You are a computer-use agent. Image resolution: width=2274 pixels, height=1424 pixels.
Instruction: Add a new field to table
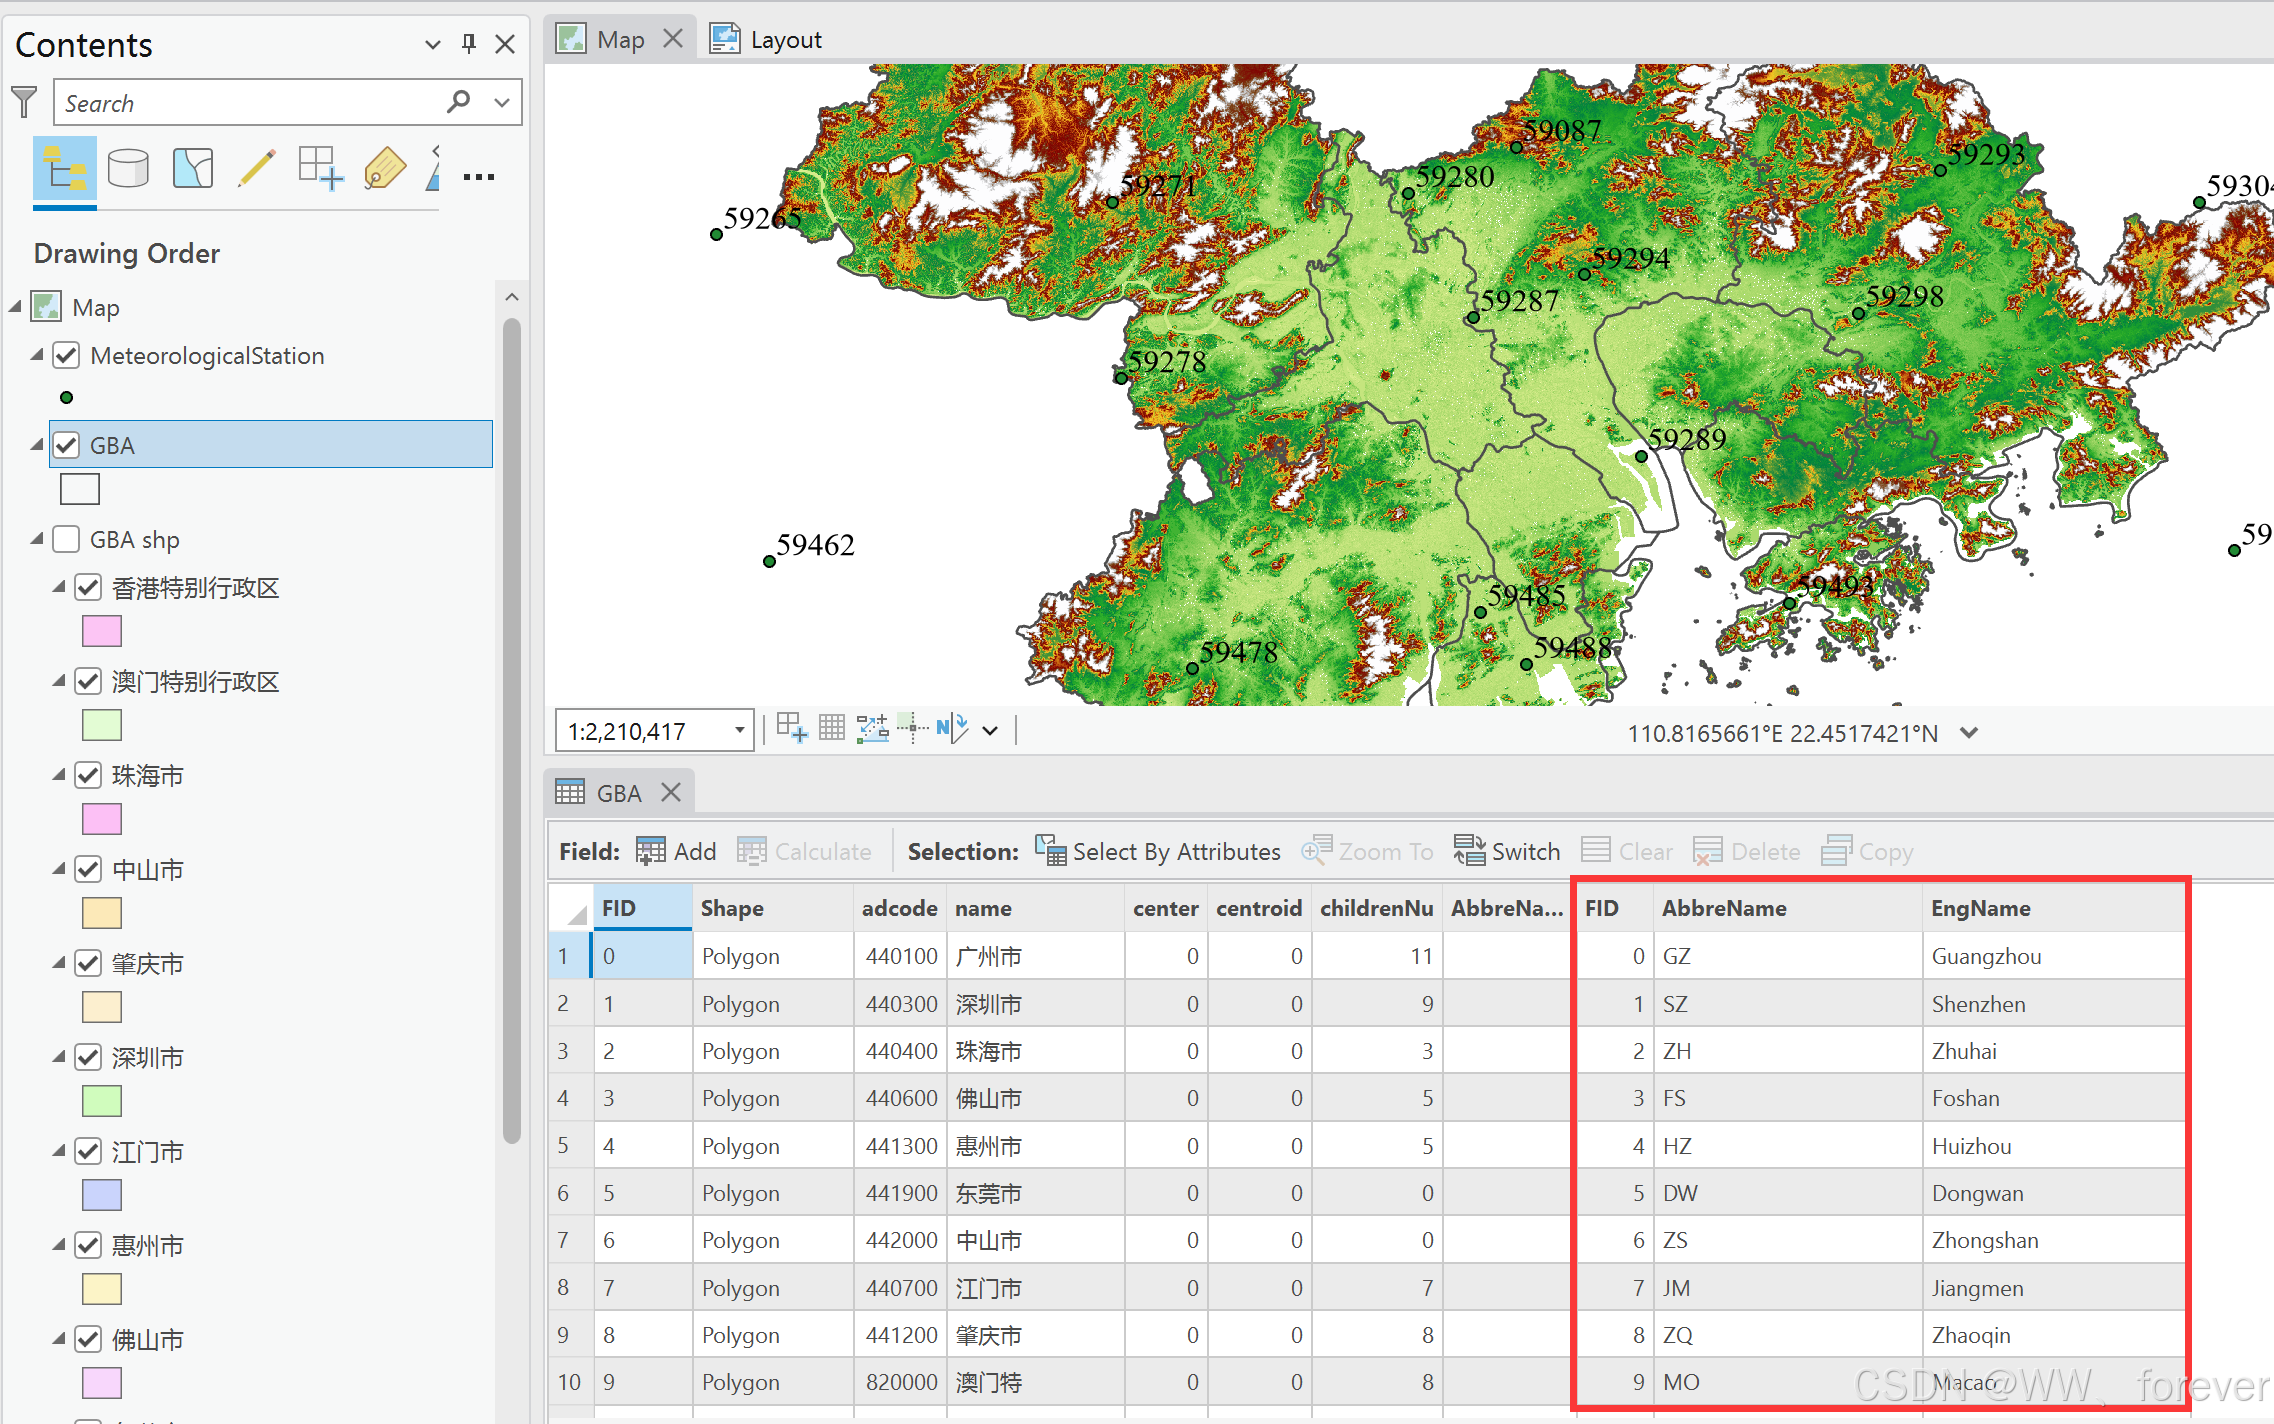(x=676, y=851)
